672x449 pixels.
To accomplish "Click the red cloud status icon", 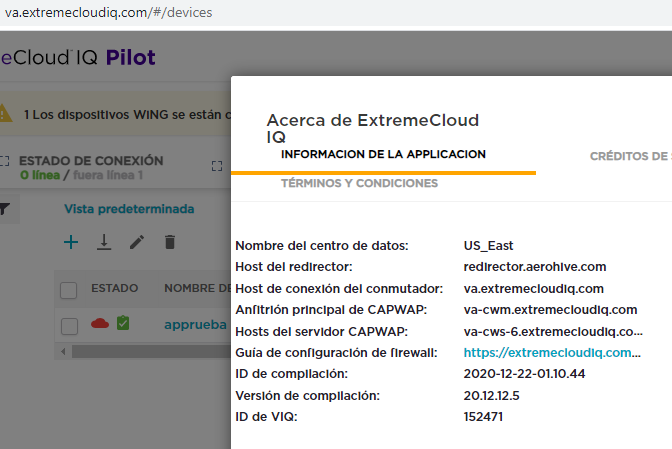I will pyautogui.click(x=99, y=324).
